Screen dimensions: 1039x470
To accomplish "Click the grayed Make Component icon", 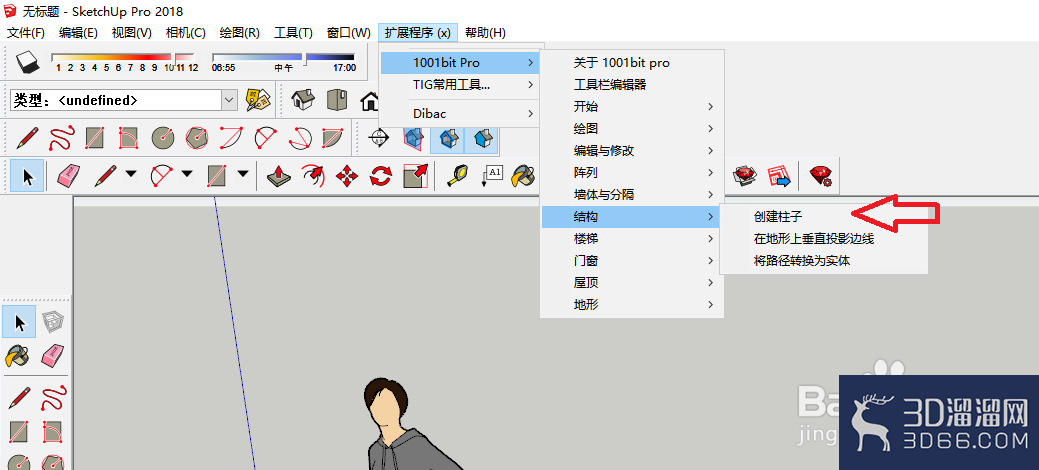I will click(52, 323).
